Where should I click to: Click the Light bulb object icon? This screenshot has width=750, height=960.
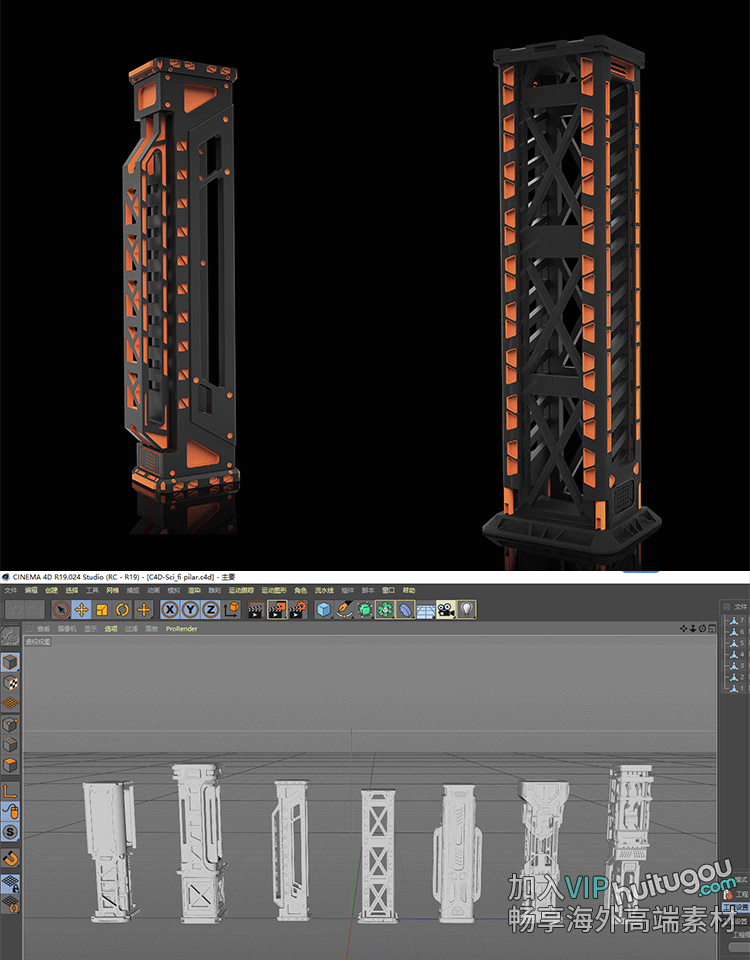(466, 609)
